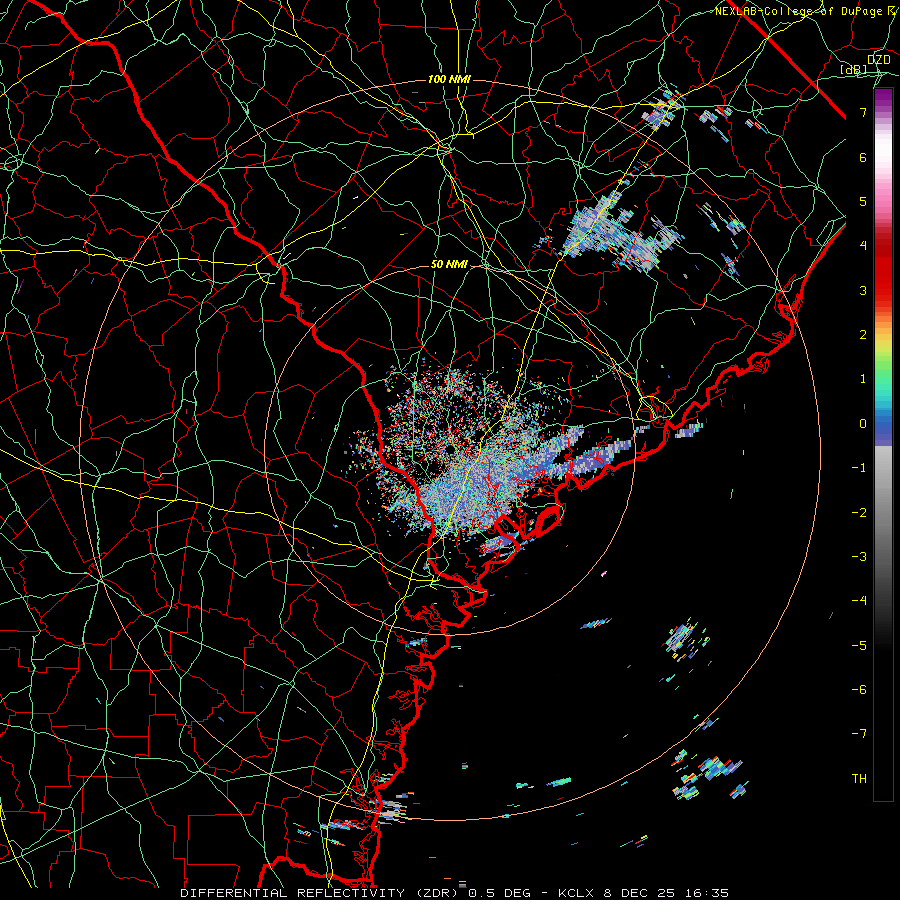This screenshot has width=900, height=900.
Task: Click the [dB] unit label
Action: (854, 69)
